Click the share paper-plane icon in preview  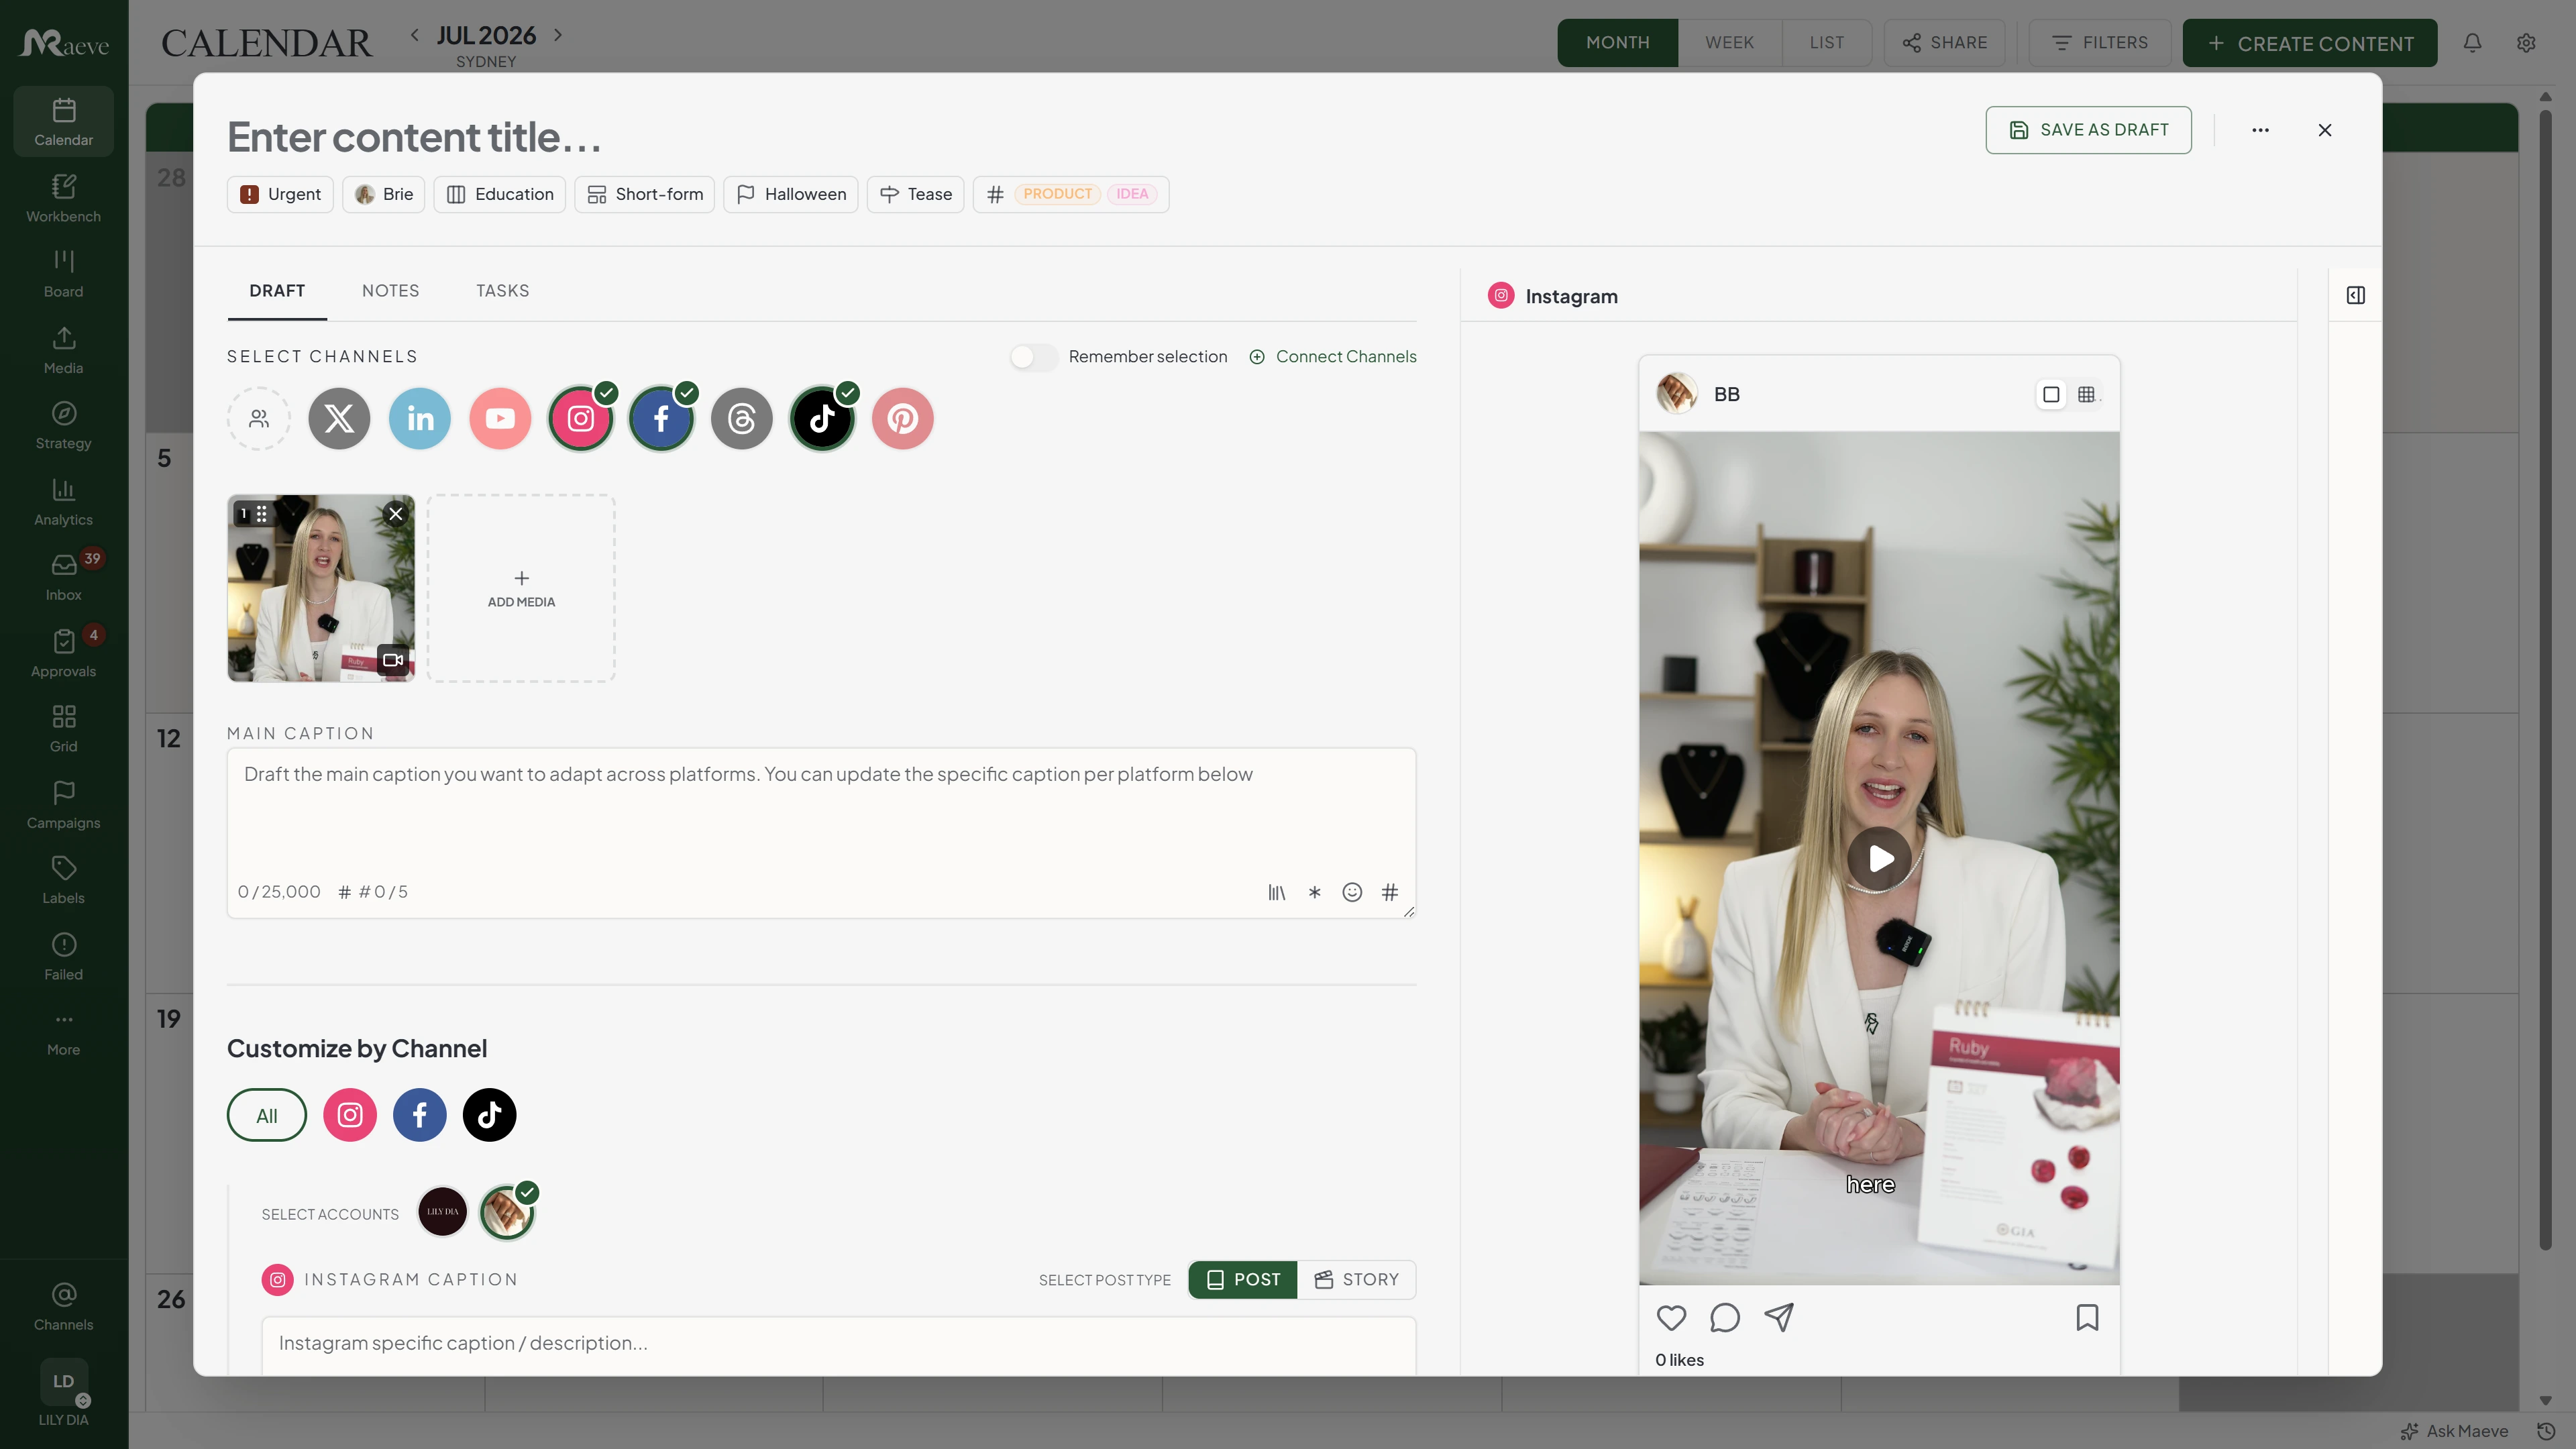[x=1779, y=1318]
